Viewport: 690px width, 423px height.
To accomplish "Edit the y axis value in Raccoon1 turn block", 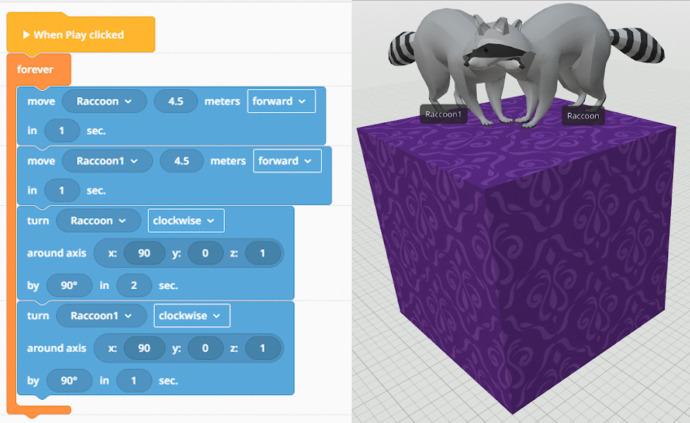I will coord(205,347).
